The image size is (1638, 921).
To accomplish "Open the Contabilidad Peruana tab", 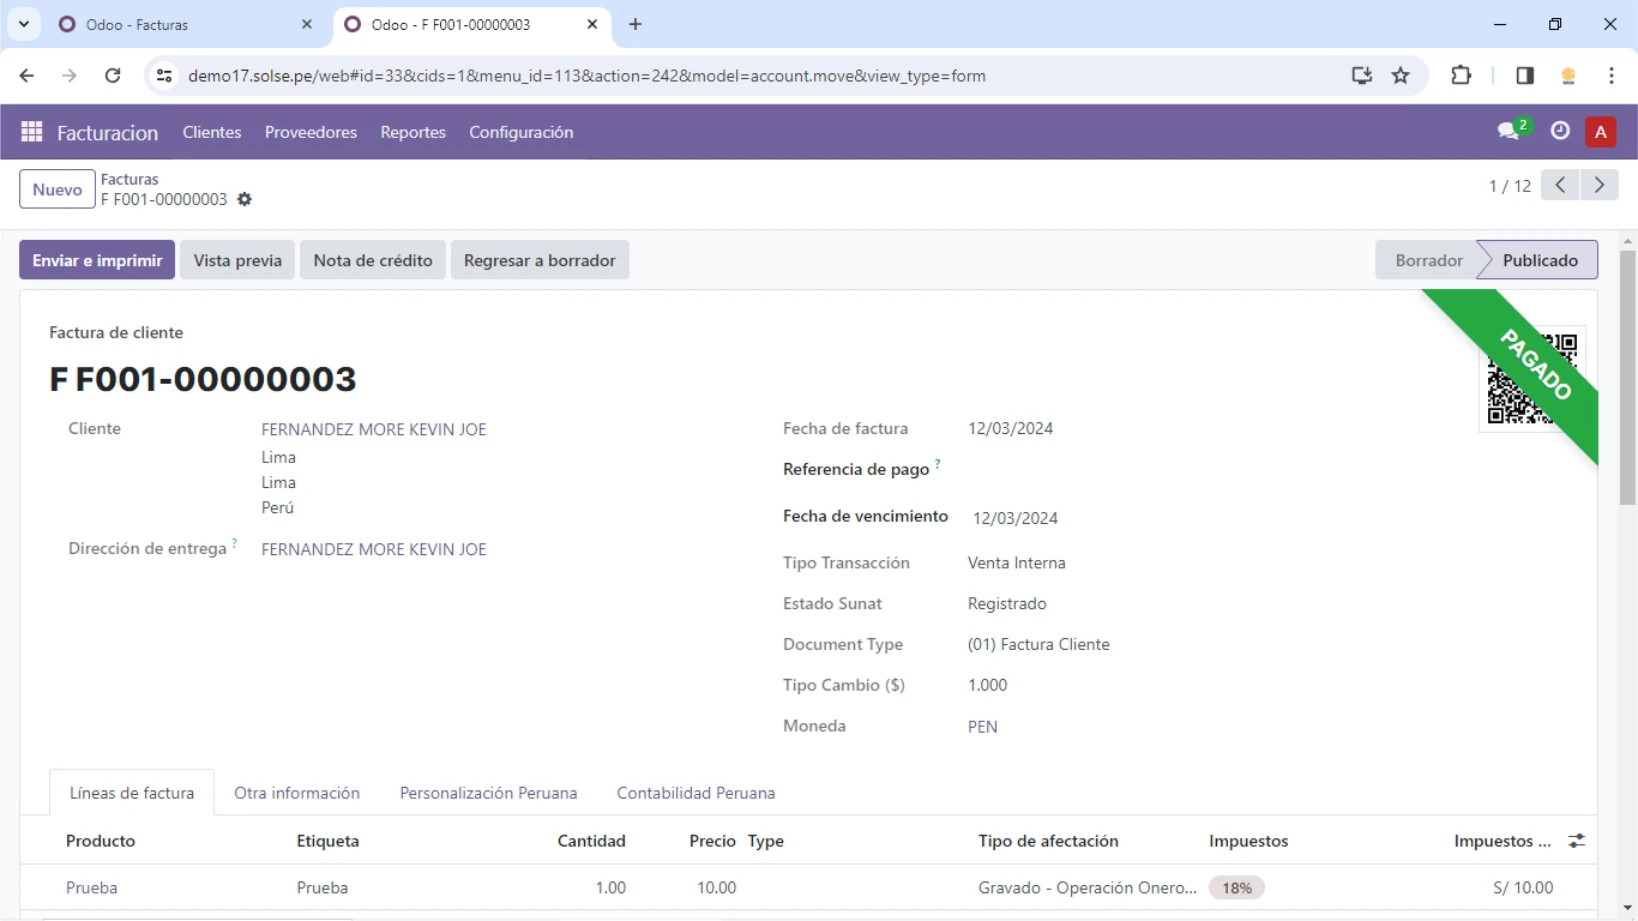I will coord(695,793).
